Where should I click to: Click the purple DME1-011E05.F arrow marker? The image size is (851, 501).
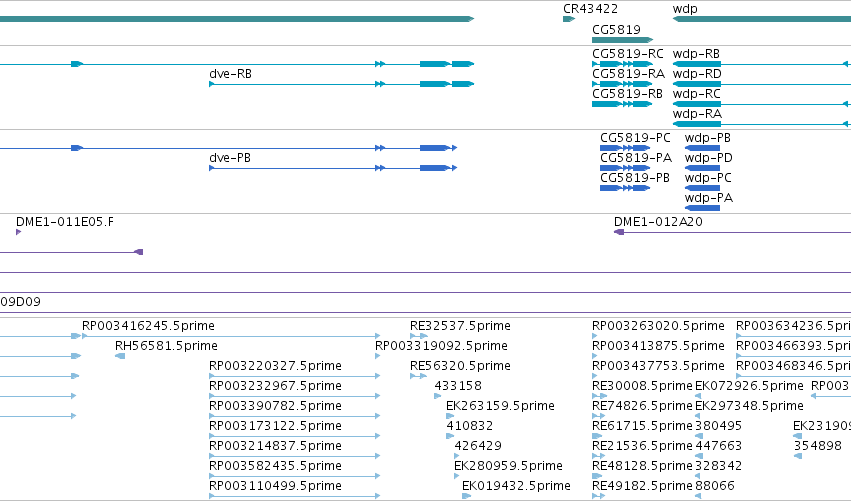[18, 232]
